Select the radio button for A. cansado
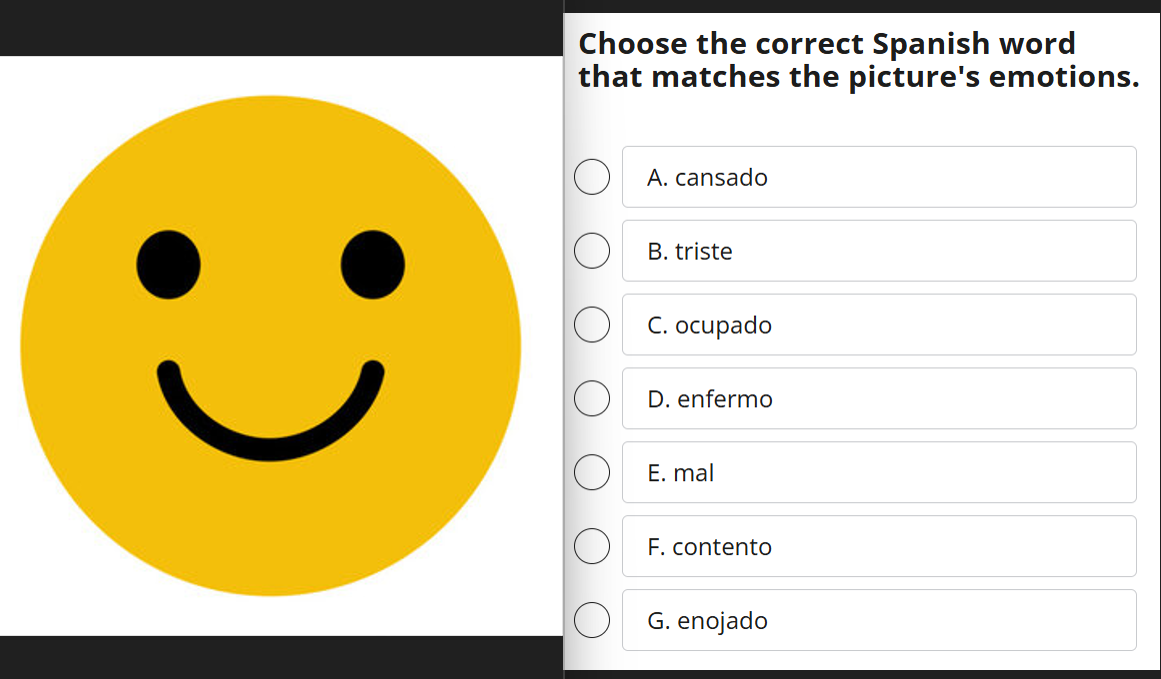Screen dimensions: 1161x679 point(592,177)
